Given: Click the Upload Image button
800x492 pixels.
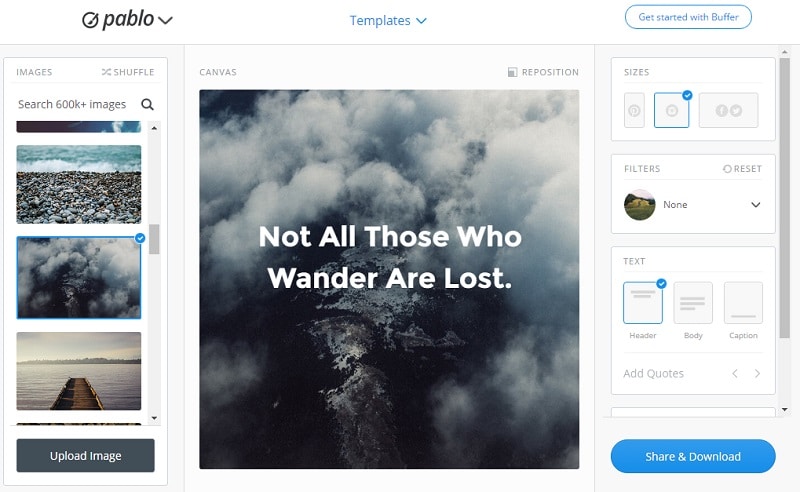Looking at the screenshot, I should click(85, 455).
